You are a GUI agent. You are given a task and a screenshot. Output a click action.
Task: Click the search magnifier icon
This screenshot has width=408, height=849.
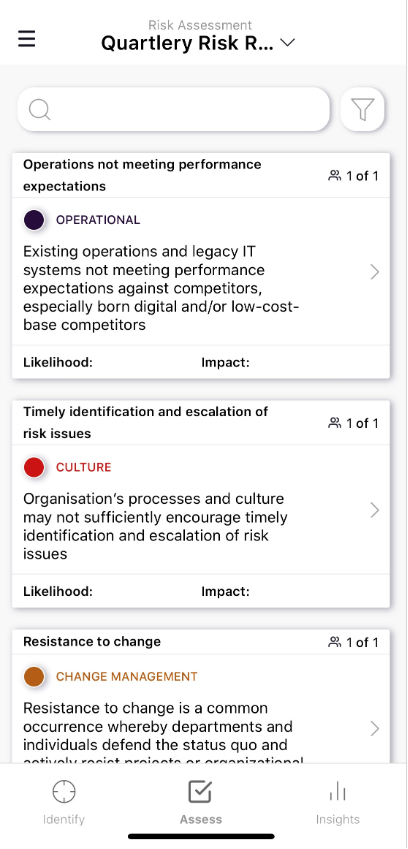(40, 110)
